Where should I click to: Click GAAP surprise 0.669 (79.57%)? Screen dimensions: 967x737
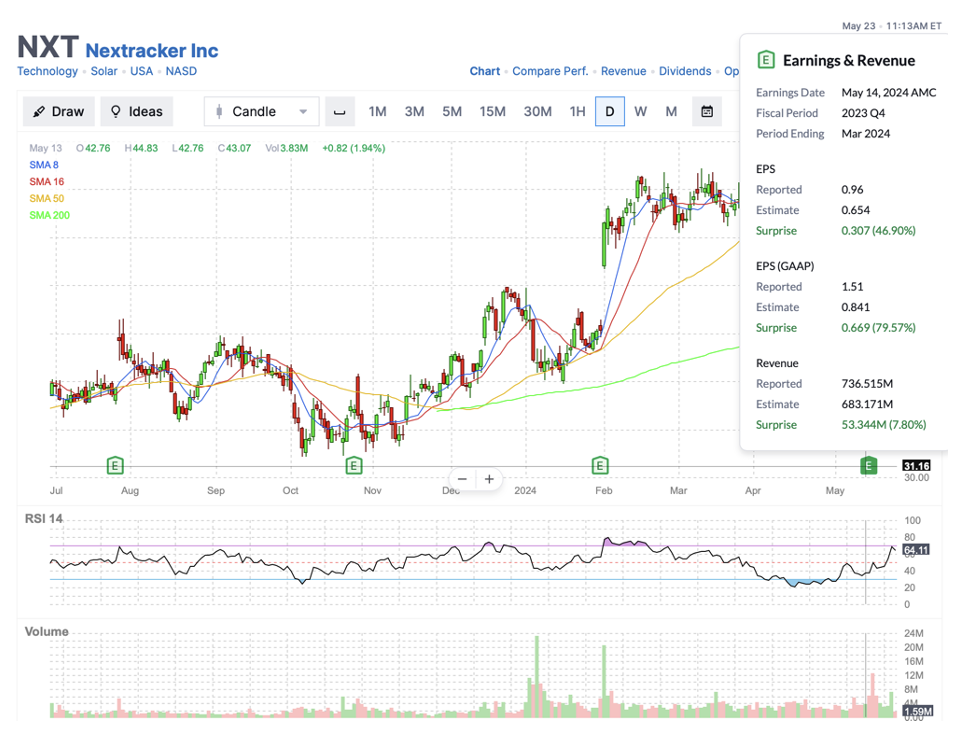(x=878, y=327)
